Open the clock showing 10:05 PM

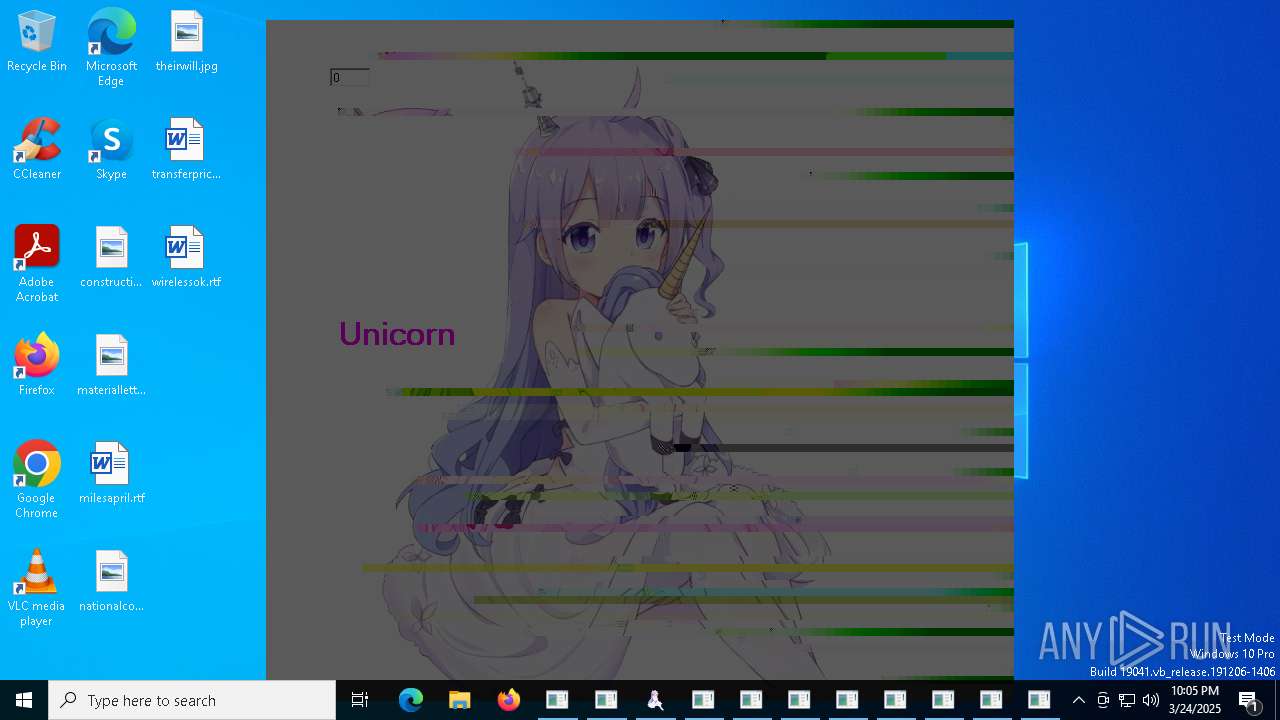coord(1195,700)
